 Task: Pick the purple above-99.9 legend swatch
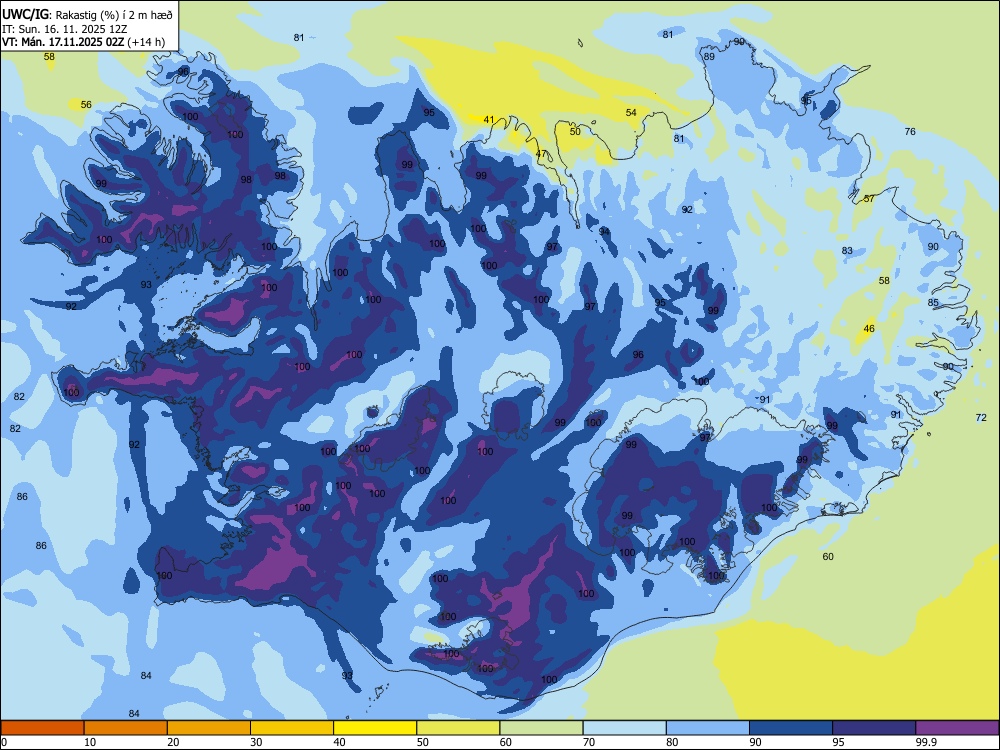(x=957, y=728)
